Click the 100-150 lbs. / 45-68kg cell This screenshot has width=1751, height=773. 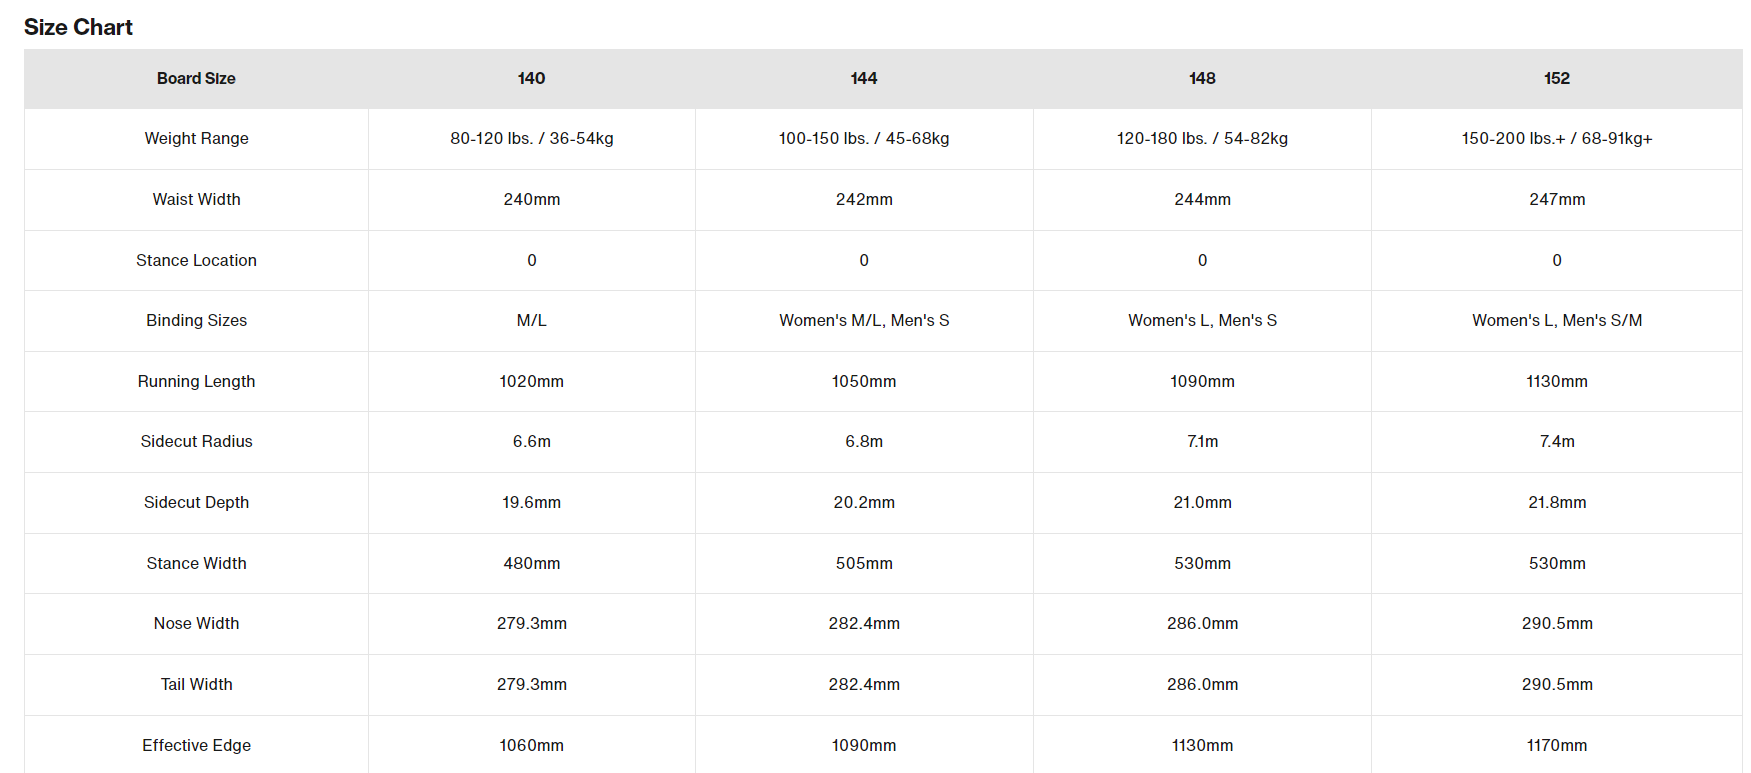[864, 138]
